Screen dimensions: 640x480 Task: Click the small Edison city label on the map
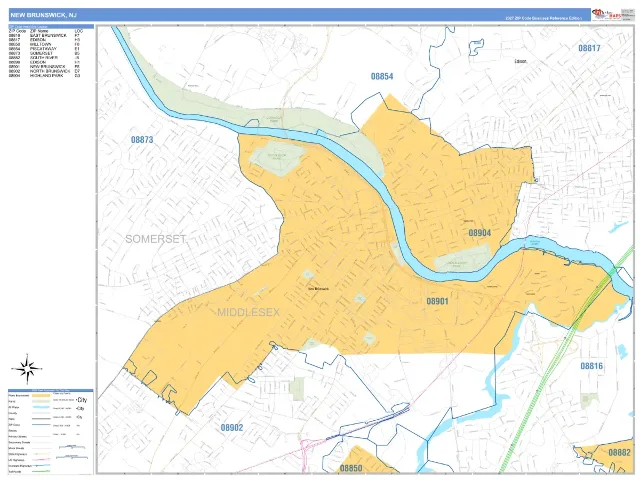tap(520, 61)
